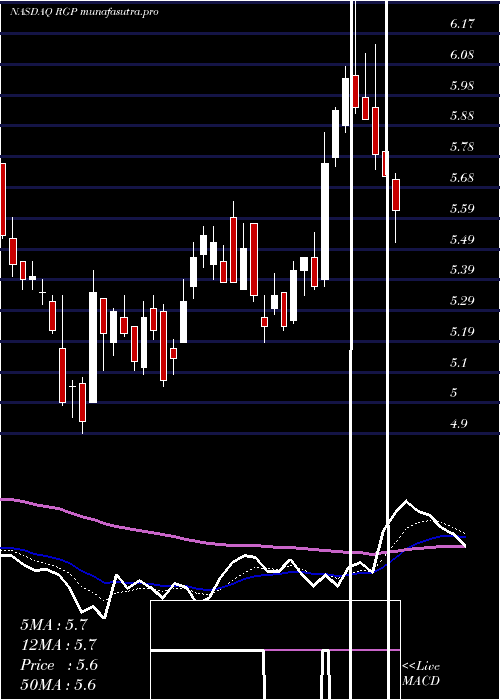The height and width of the screenshot is (700, 500).
Task: Click the 5.88 price level label
Action: pos(461,116)
